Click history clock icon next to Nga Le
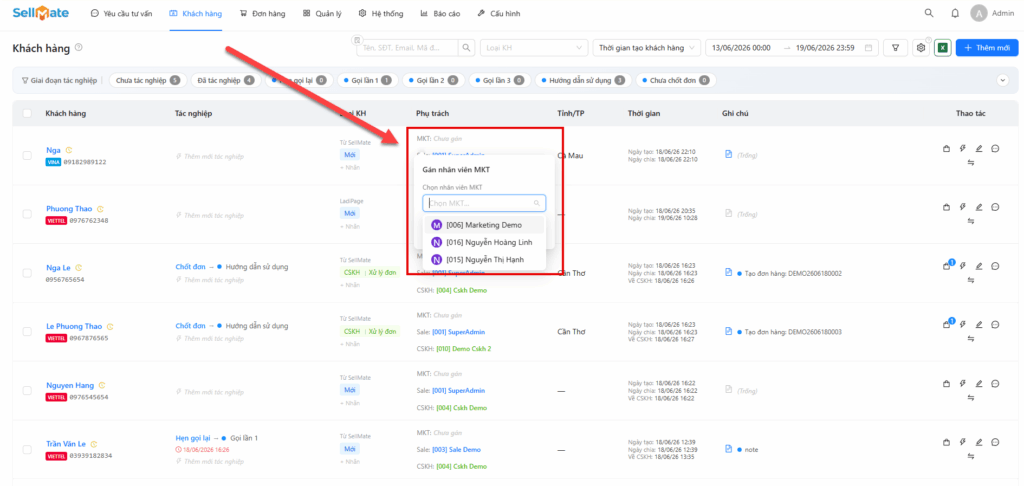 click(78, 267)
